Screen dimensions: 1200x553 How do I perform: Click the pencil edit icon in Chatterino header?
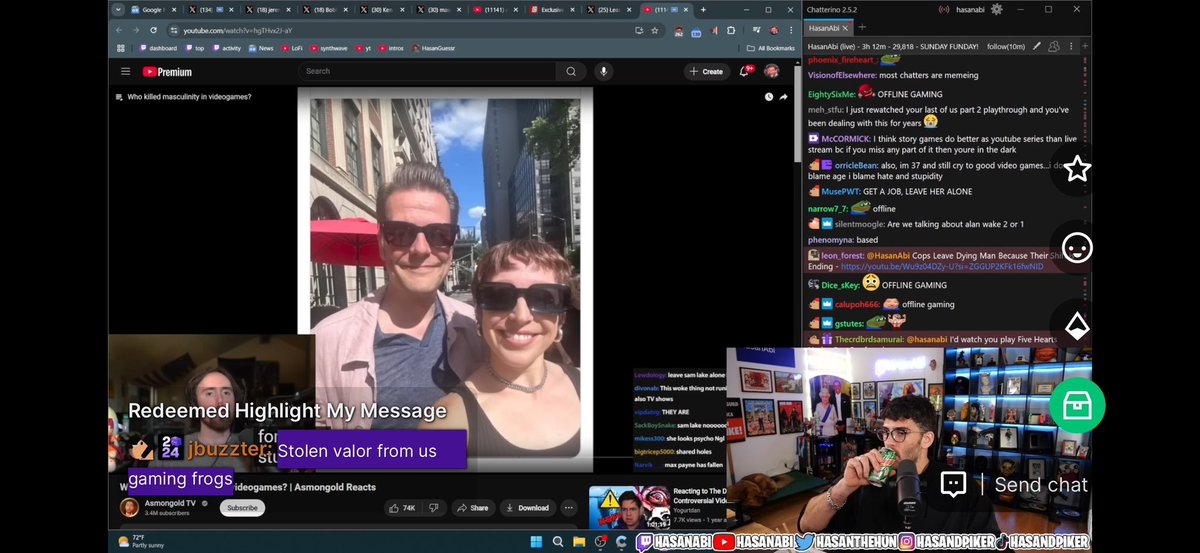[1038, 46]
